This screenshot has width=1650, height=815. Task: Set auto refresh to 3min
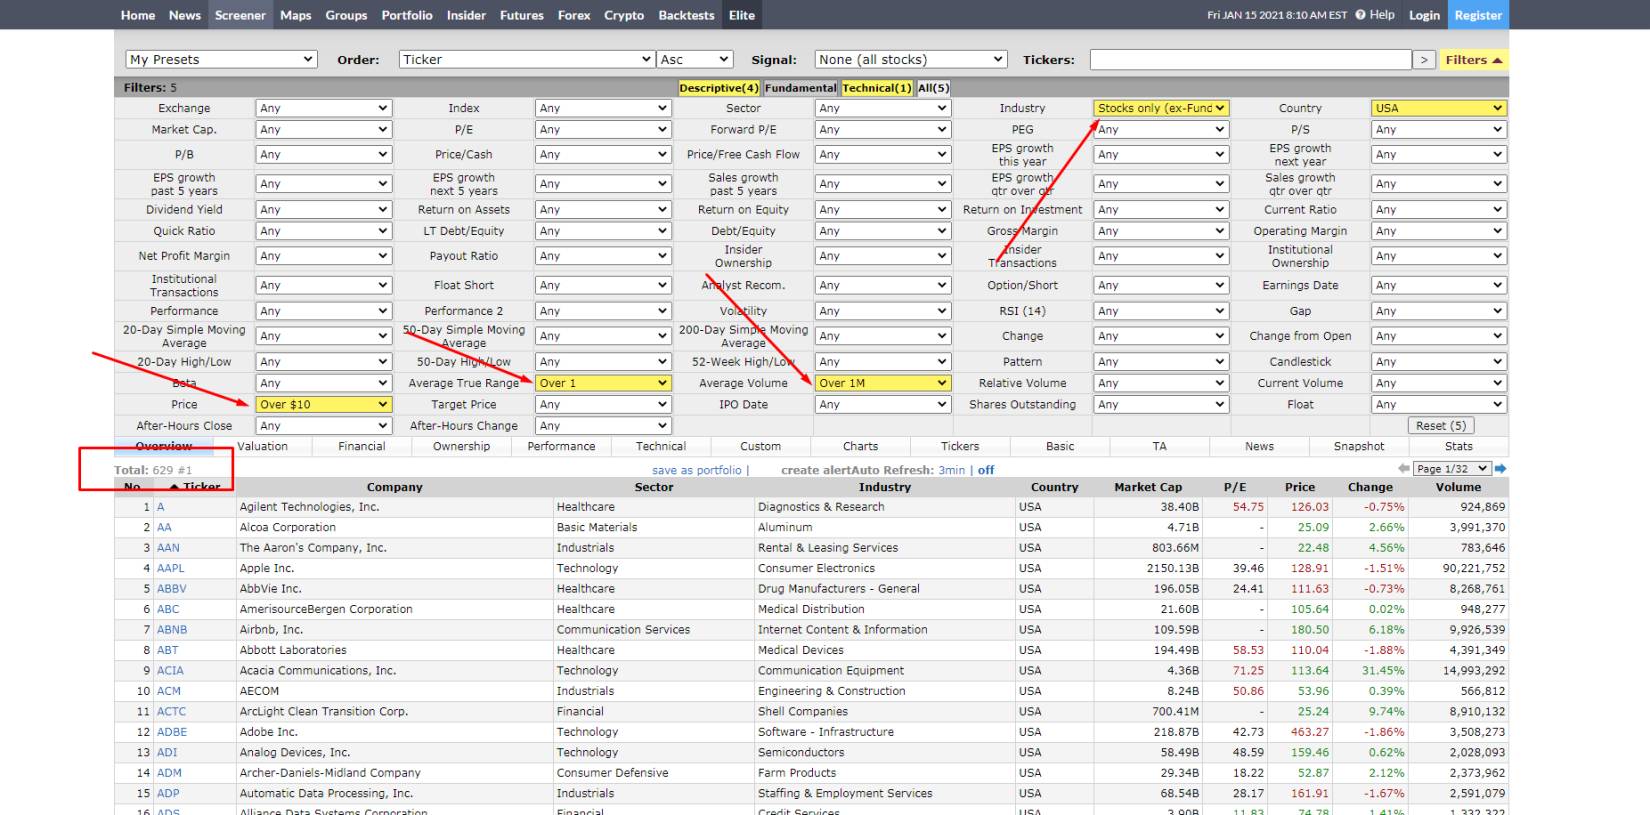coord(951,470)
